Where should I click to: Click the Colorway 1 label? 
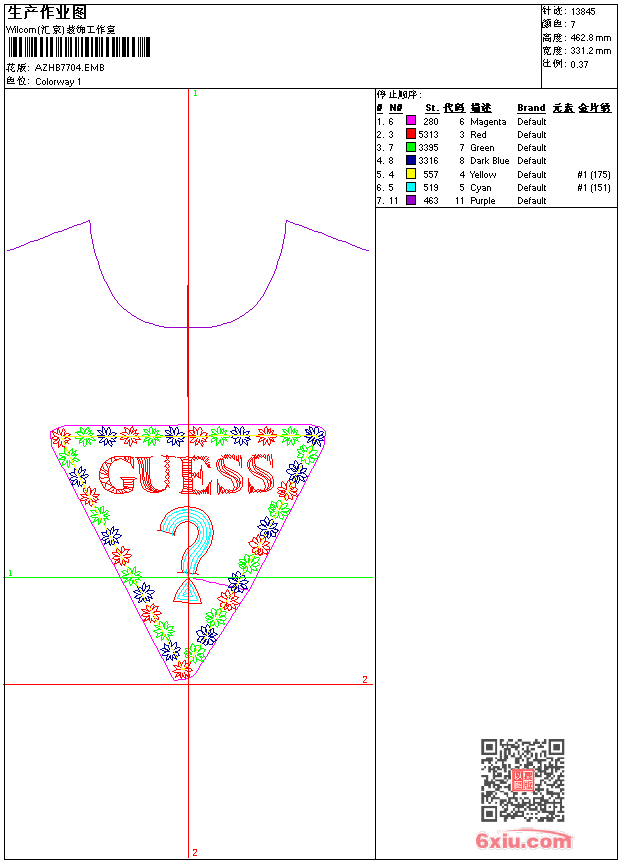pyautogui.click(x=58, y=82)
